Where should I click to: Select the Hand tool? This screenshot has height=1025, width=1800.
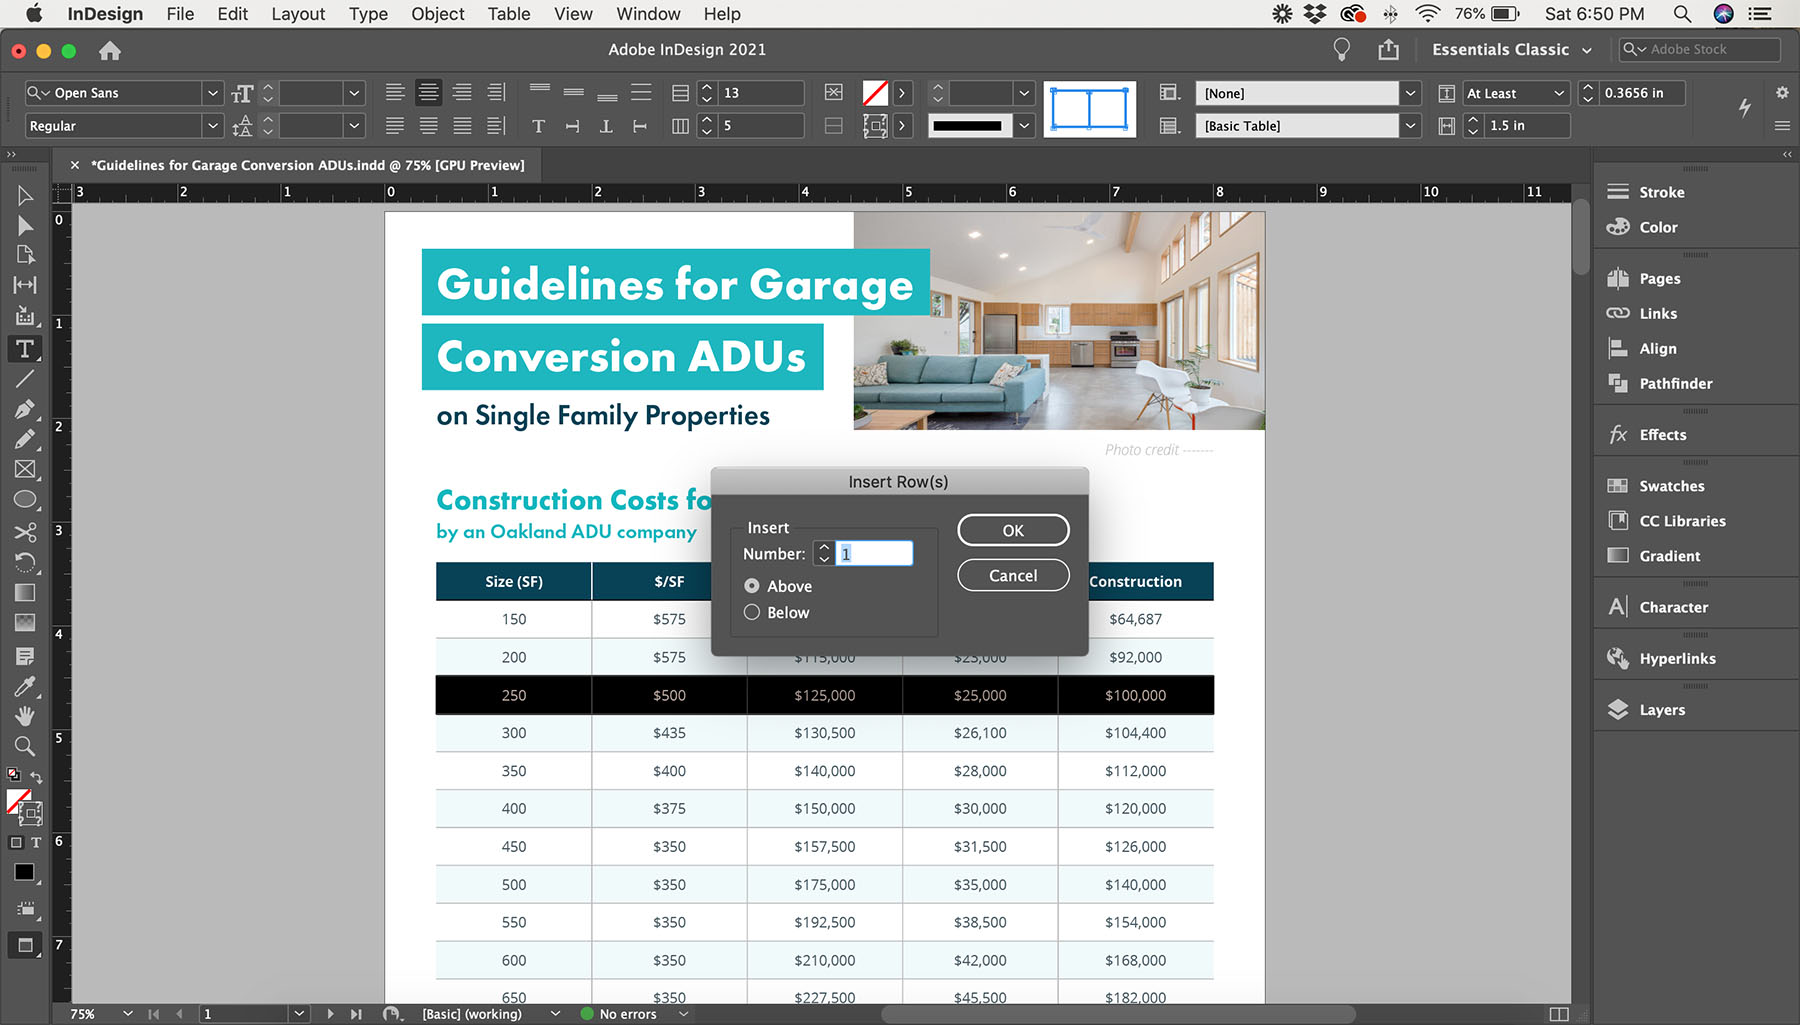[25, 716]
